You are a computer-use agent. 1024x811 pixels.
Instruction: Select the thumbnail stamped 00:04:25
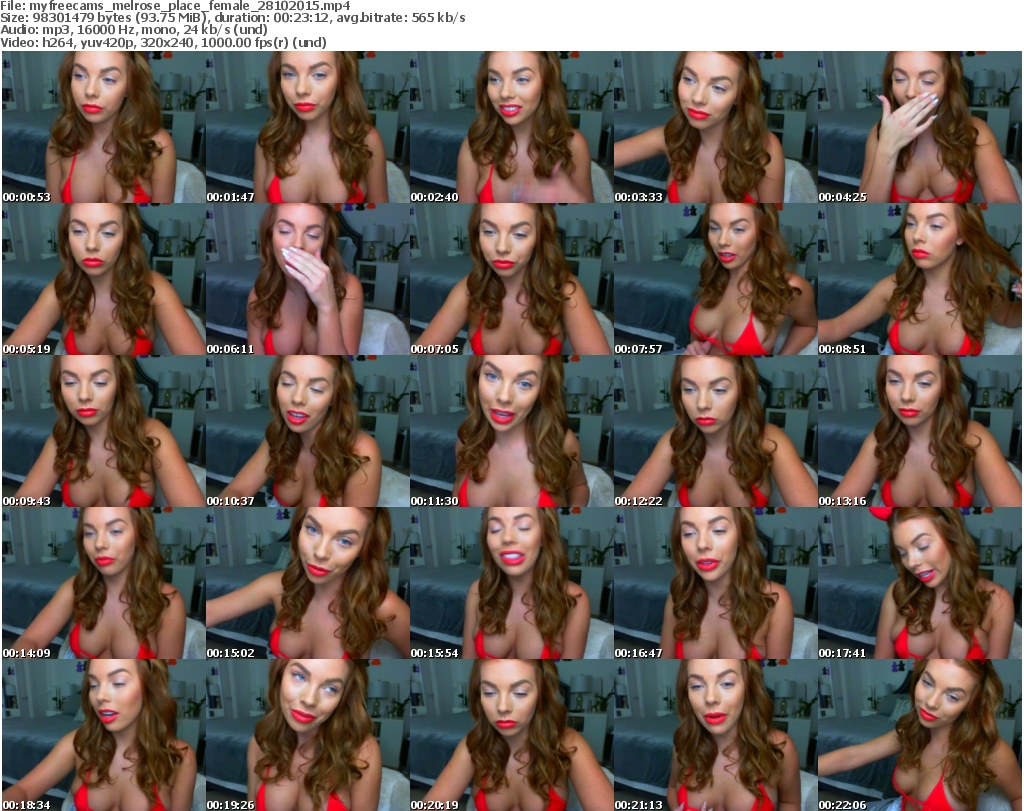(x=920, y=127)
